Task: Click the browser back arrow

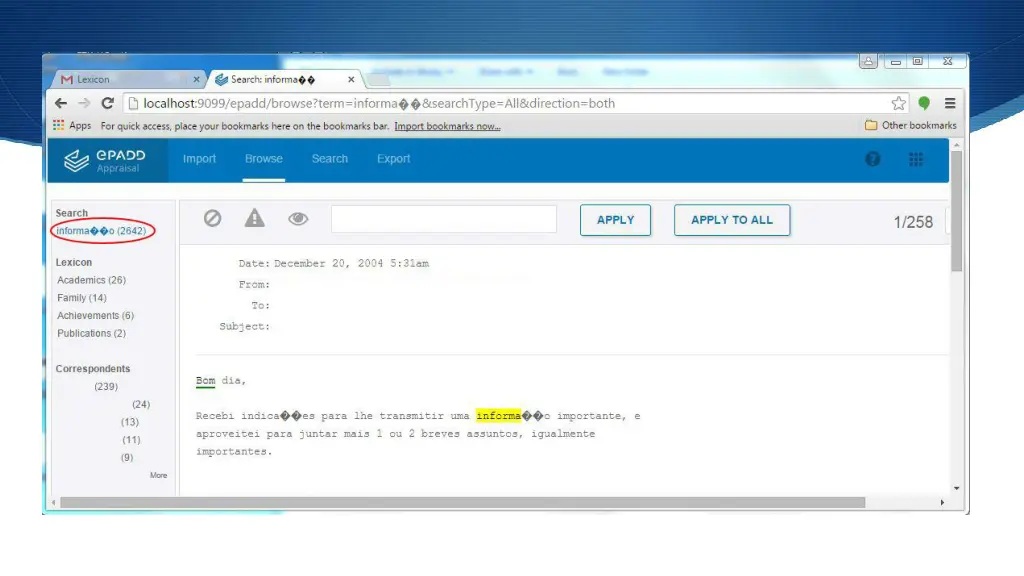Action: pos(61,103)
